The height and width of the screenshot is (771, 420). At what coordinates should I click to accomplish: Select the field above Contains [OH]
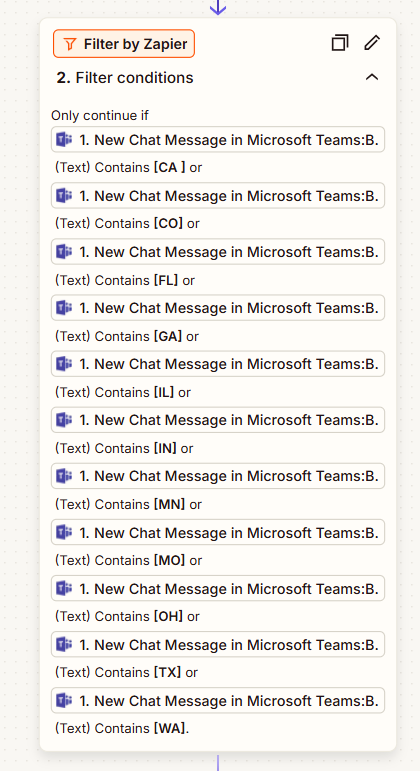(218, 588)
